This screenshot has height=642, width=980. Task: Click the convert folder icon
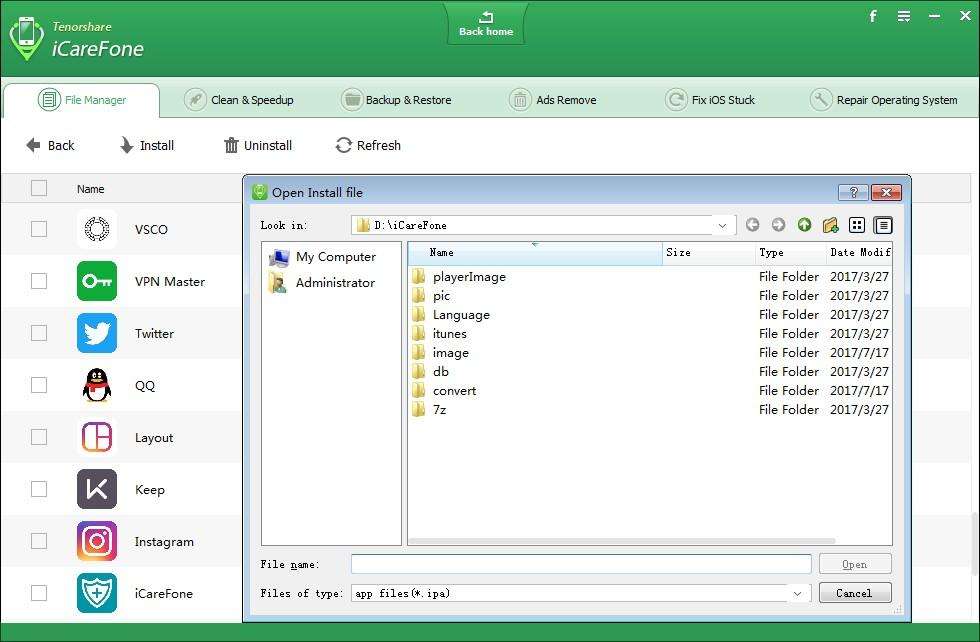tap(419, 391)
